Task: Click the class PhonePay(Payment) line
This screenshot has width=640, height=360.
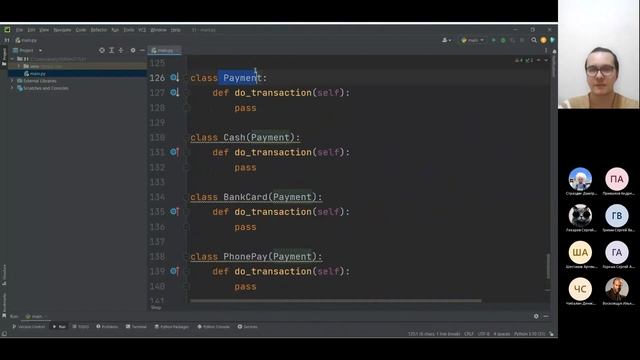Action: (x=256, y=257)
